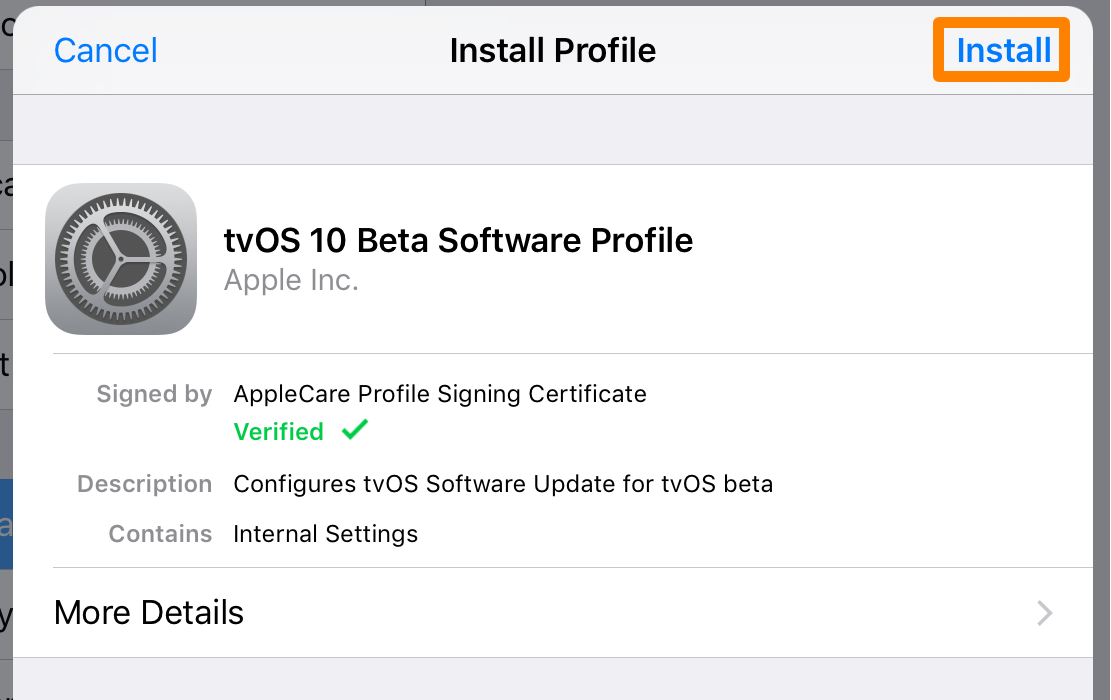Viewport: 1111px width, 700px height.
Task: Click the Internal Settings value in Contains row
Action: [x=325, y=533]
